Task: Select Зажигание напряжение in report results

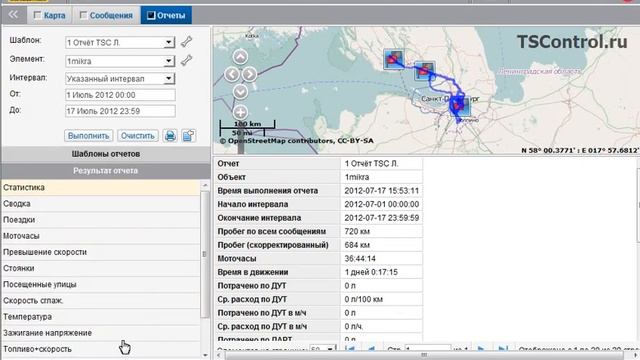Action: (101, 333)
